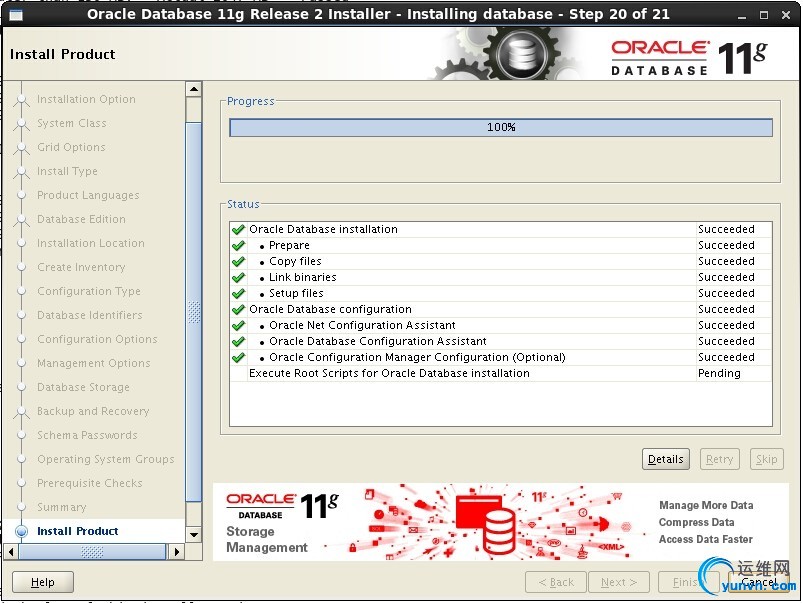Select the Oracle Net Configuration Assistant row
803x603 pixels.
501,325
